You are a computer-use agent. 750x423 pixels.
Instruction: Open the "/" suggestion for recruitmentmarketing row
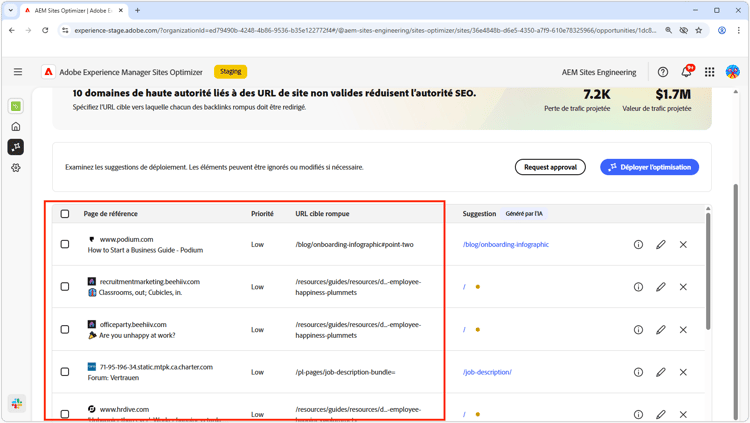464,287
